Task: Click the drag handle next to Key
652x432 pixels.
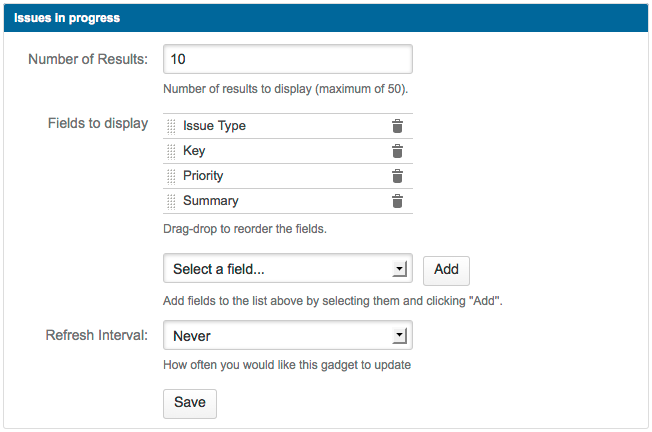Action: click(x=171, y=151)
